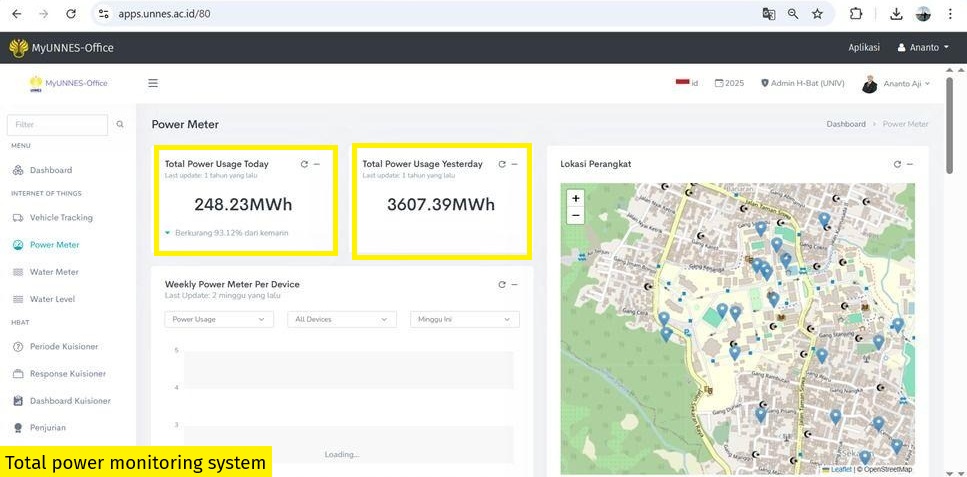Collapse the Weekly Power Meter card

pyautogui.click(x=515, y=285)
